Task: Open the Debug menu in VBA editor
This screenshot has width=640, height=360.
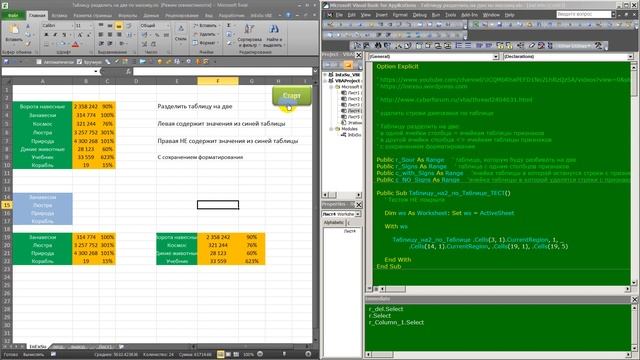Action: (x=419, y=15)
